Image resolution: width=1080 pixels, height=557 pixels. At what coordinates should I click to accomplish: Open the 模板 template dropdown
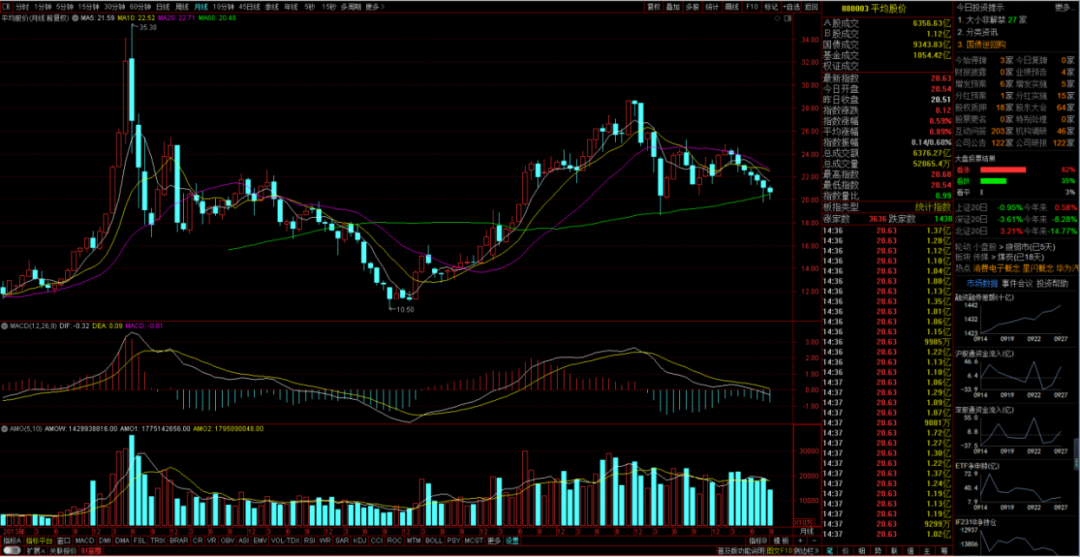click(x=780, y=540)
